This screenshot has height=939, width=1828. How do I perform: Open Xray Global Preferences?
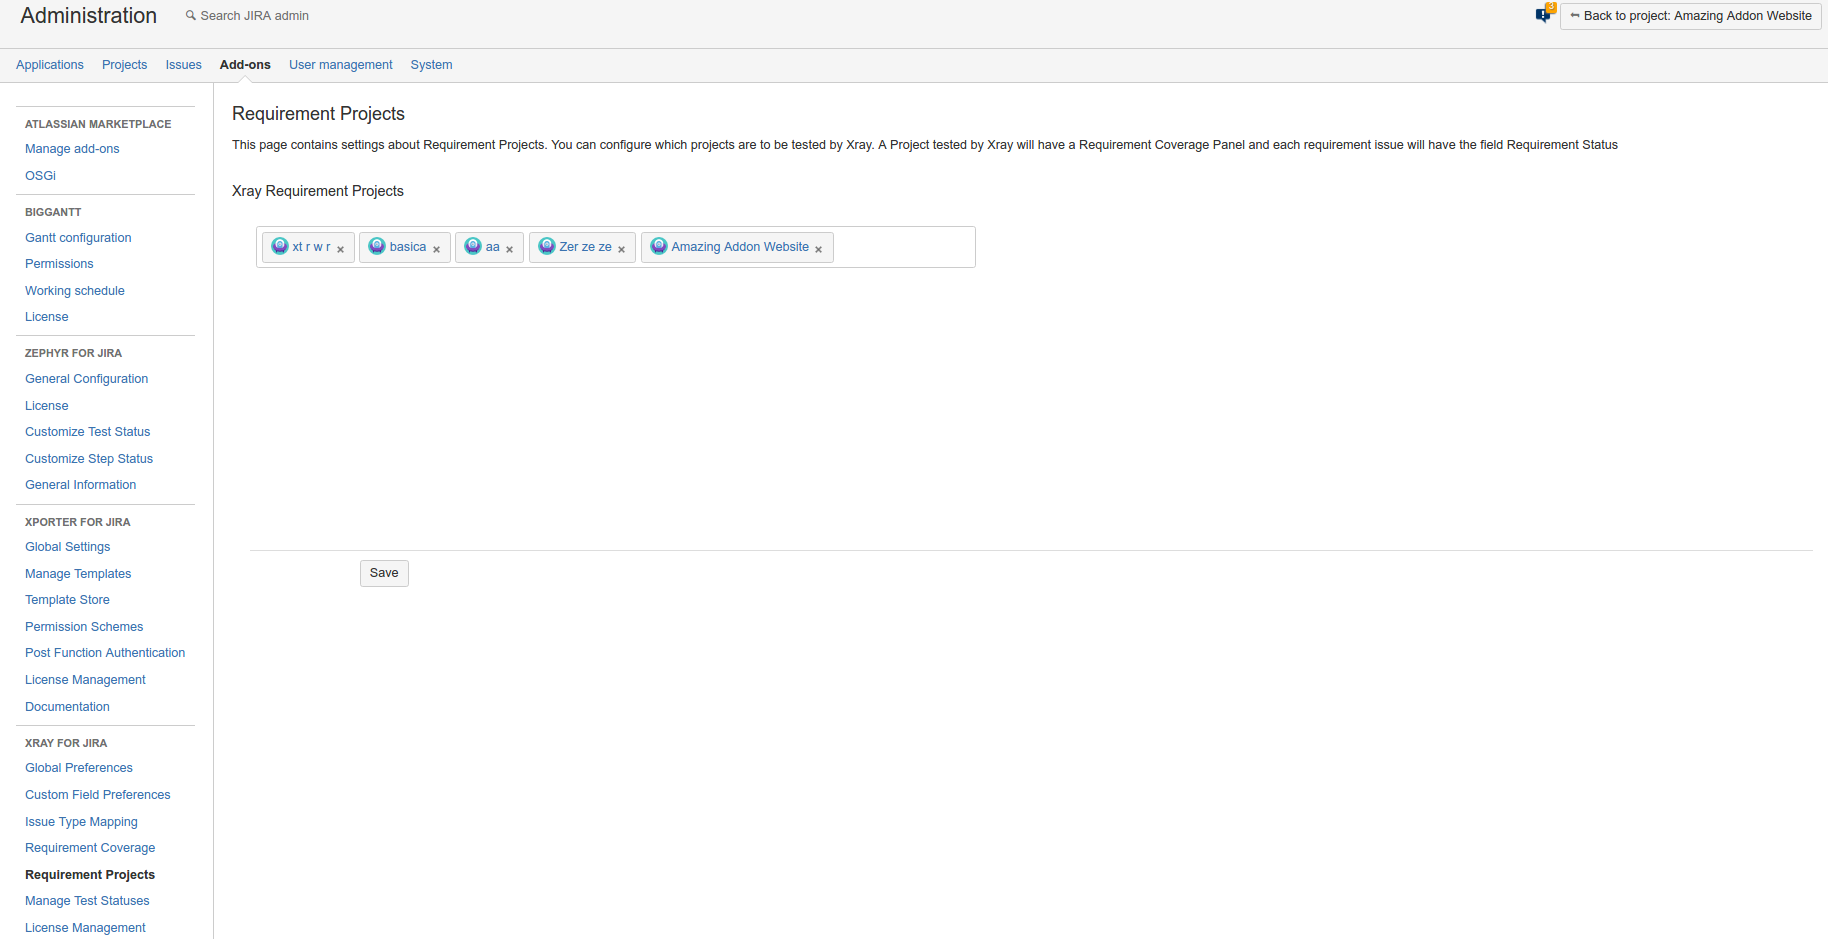[x=79, y=768]
